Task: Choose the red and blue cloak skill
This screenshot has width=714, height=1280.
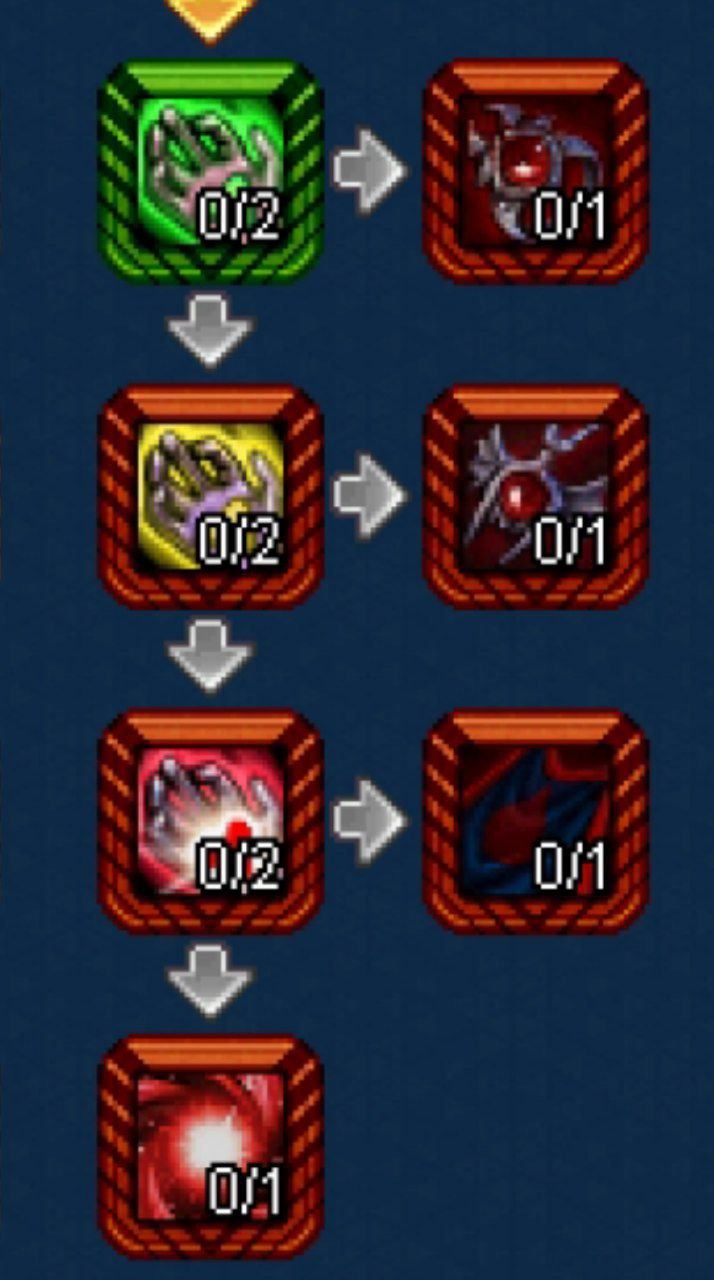Action: pos(536,821)
